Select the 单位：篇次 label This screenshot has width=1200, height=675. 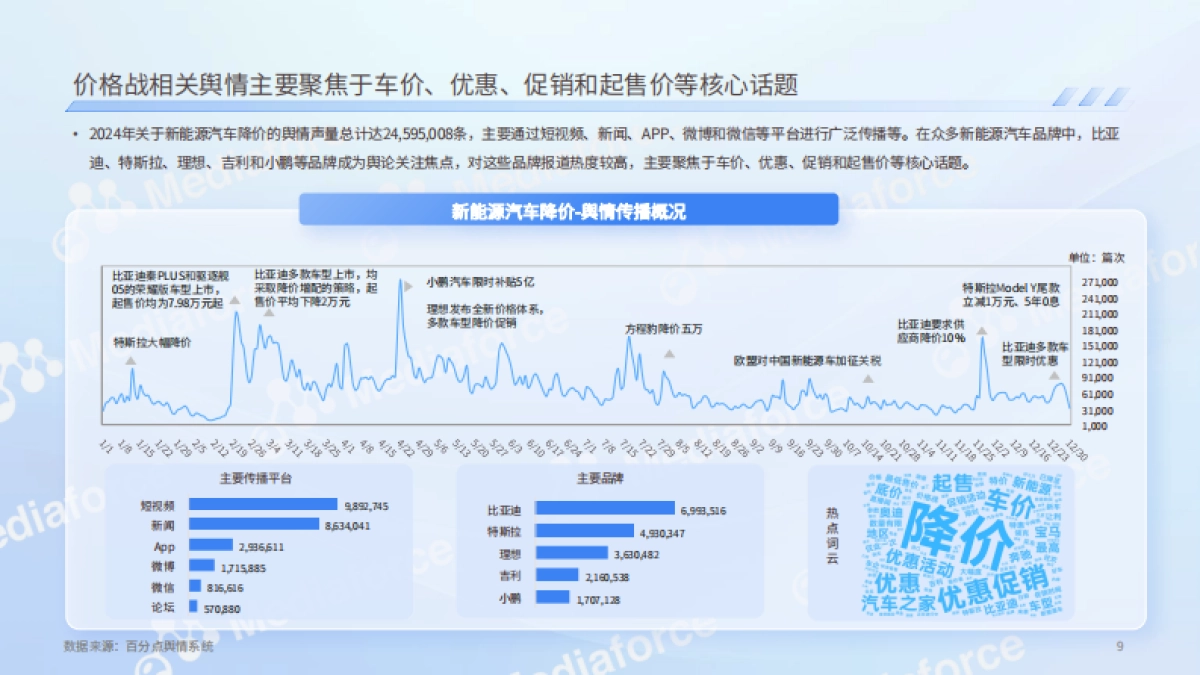[x=1097, y=256]
